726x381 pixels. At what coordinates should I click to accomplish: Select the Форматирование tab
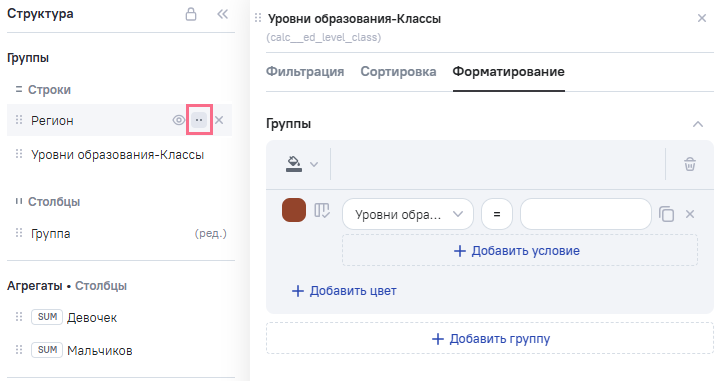coord(508,72)
